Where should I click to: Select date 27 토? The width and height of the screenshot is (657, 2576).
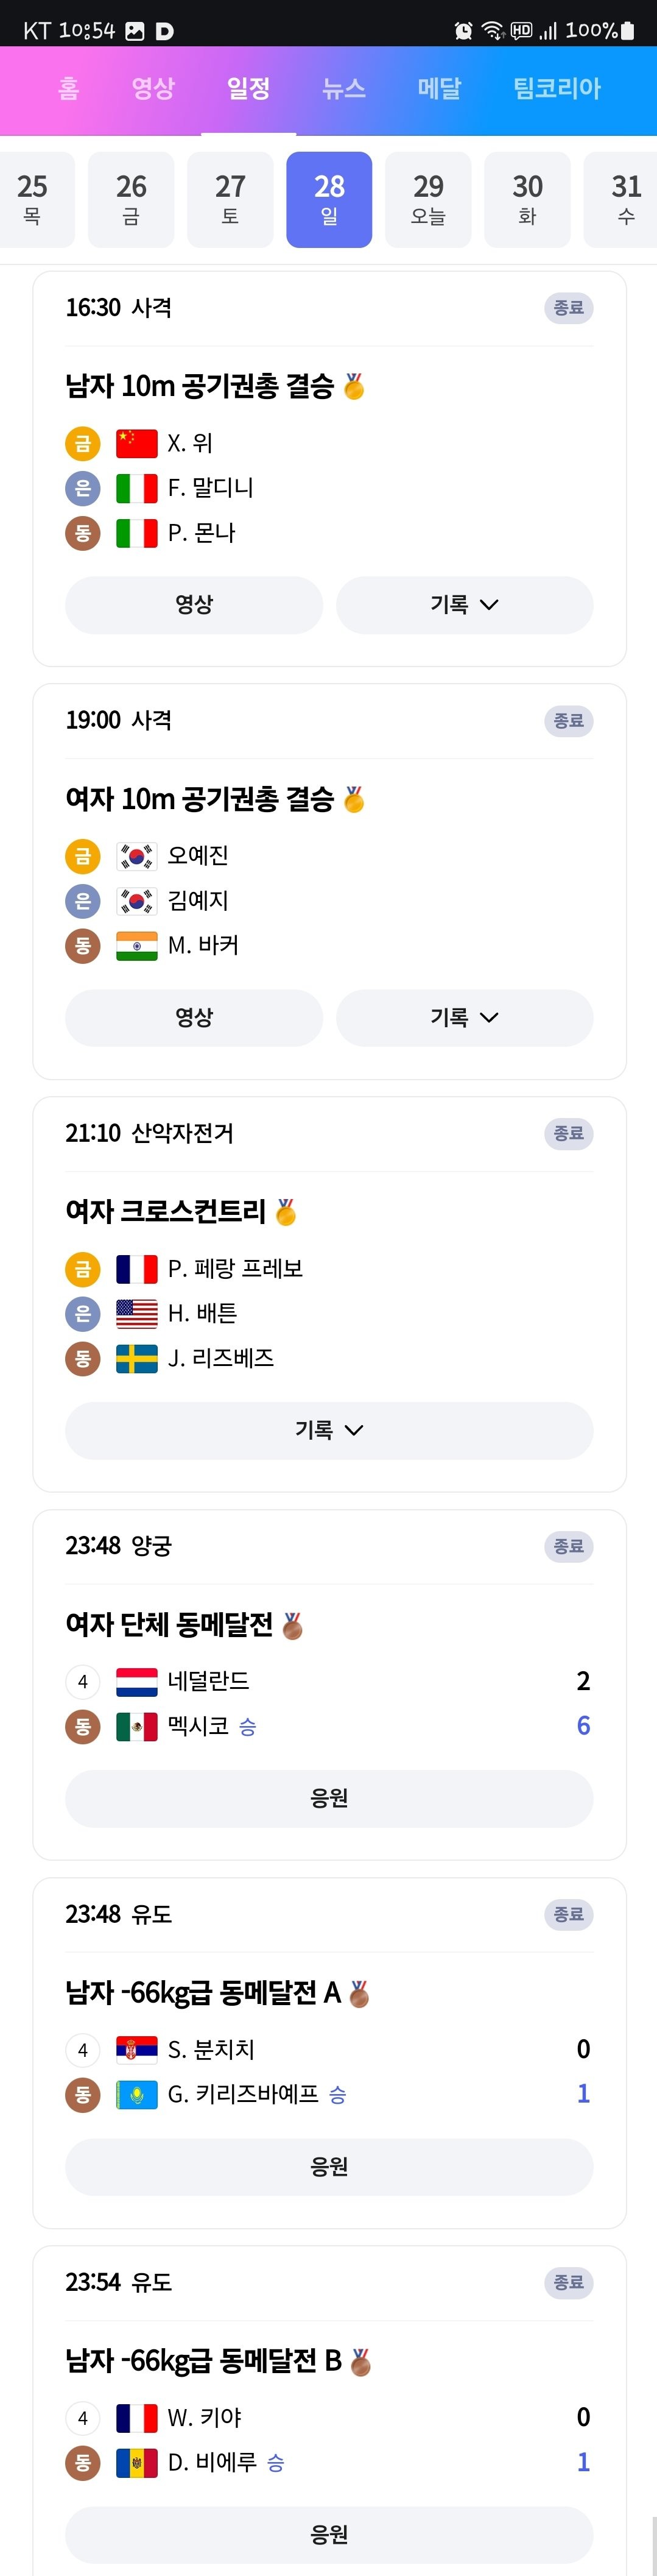(230, 199)
